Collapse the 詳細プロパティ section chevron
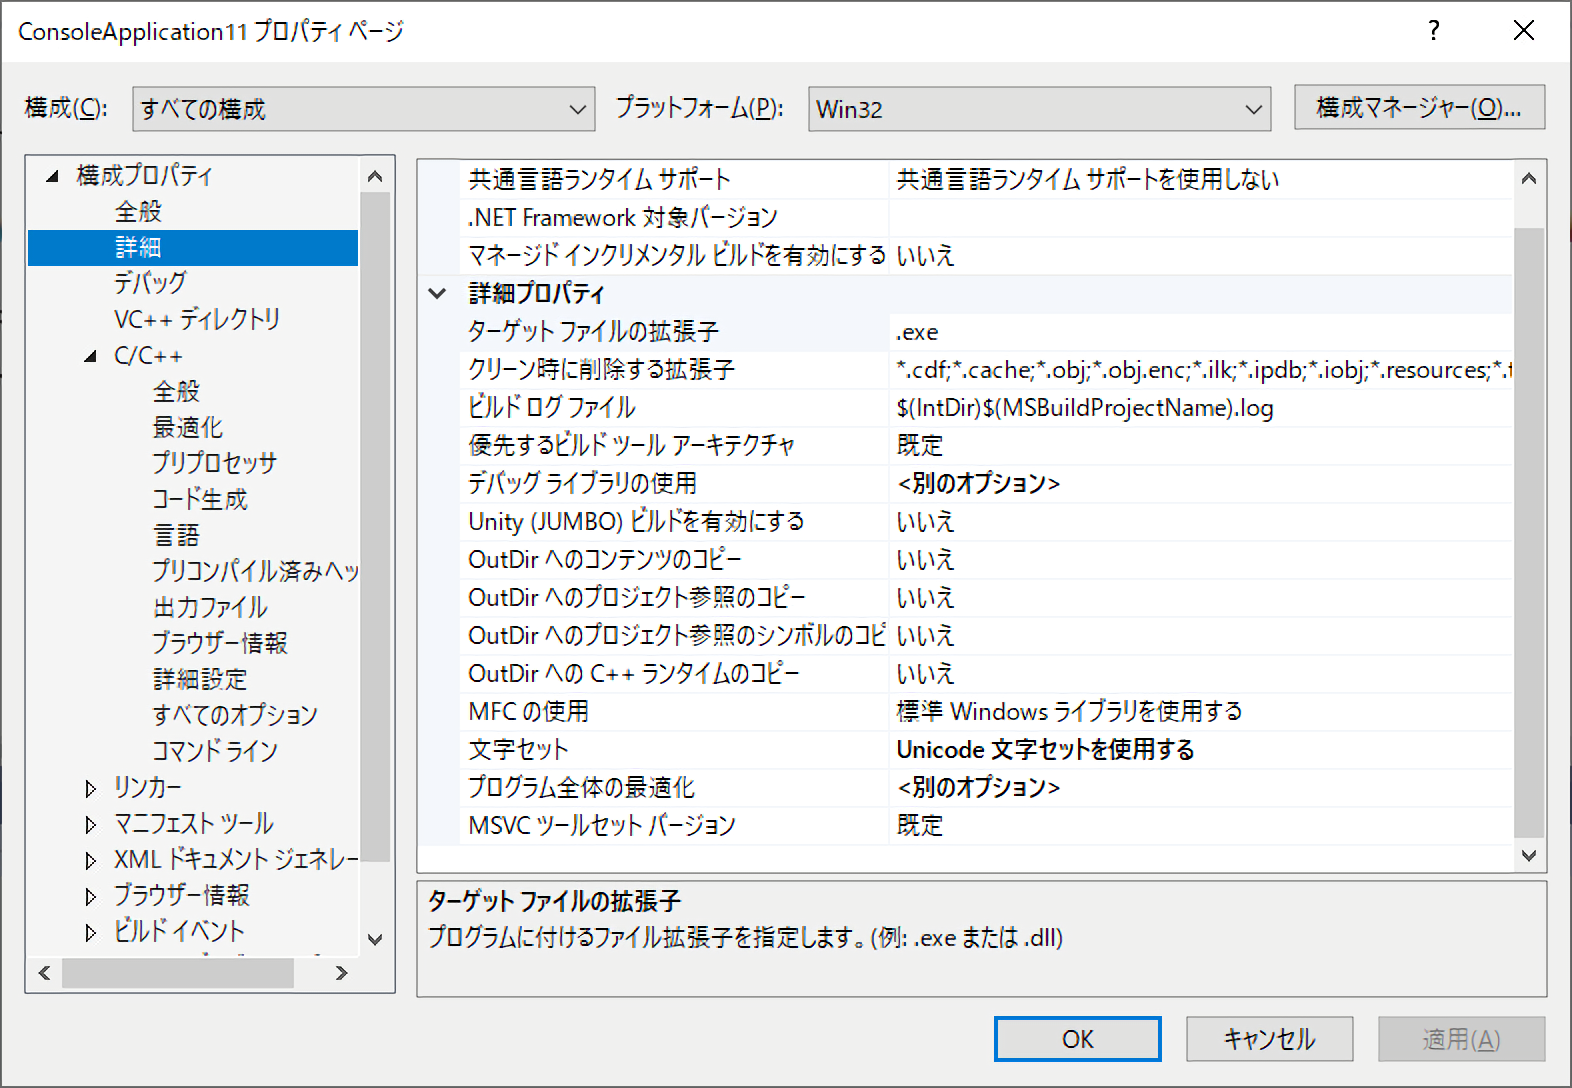 pyautogui.click(x=437, y=294)
